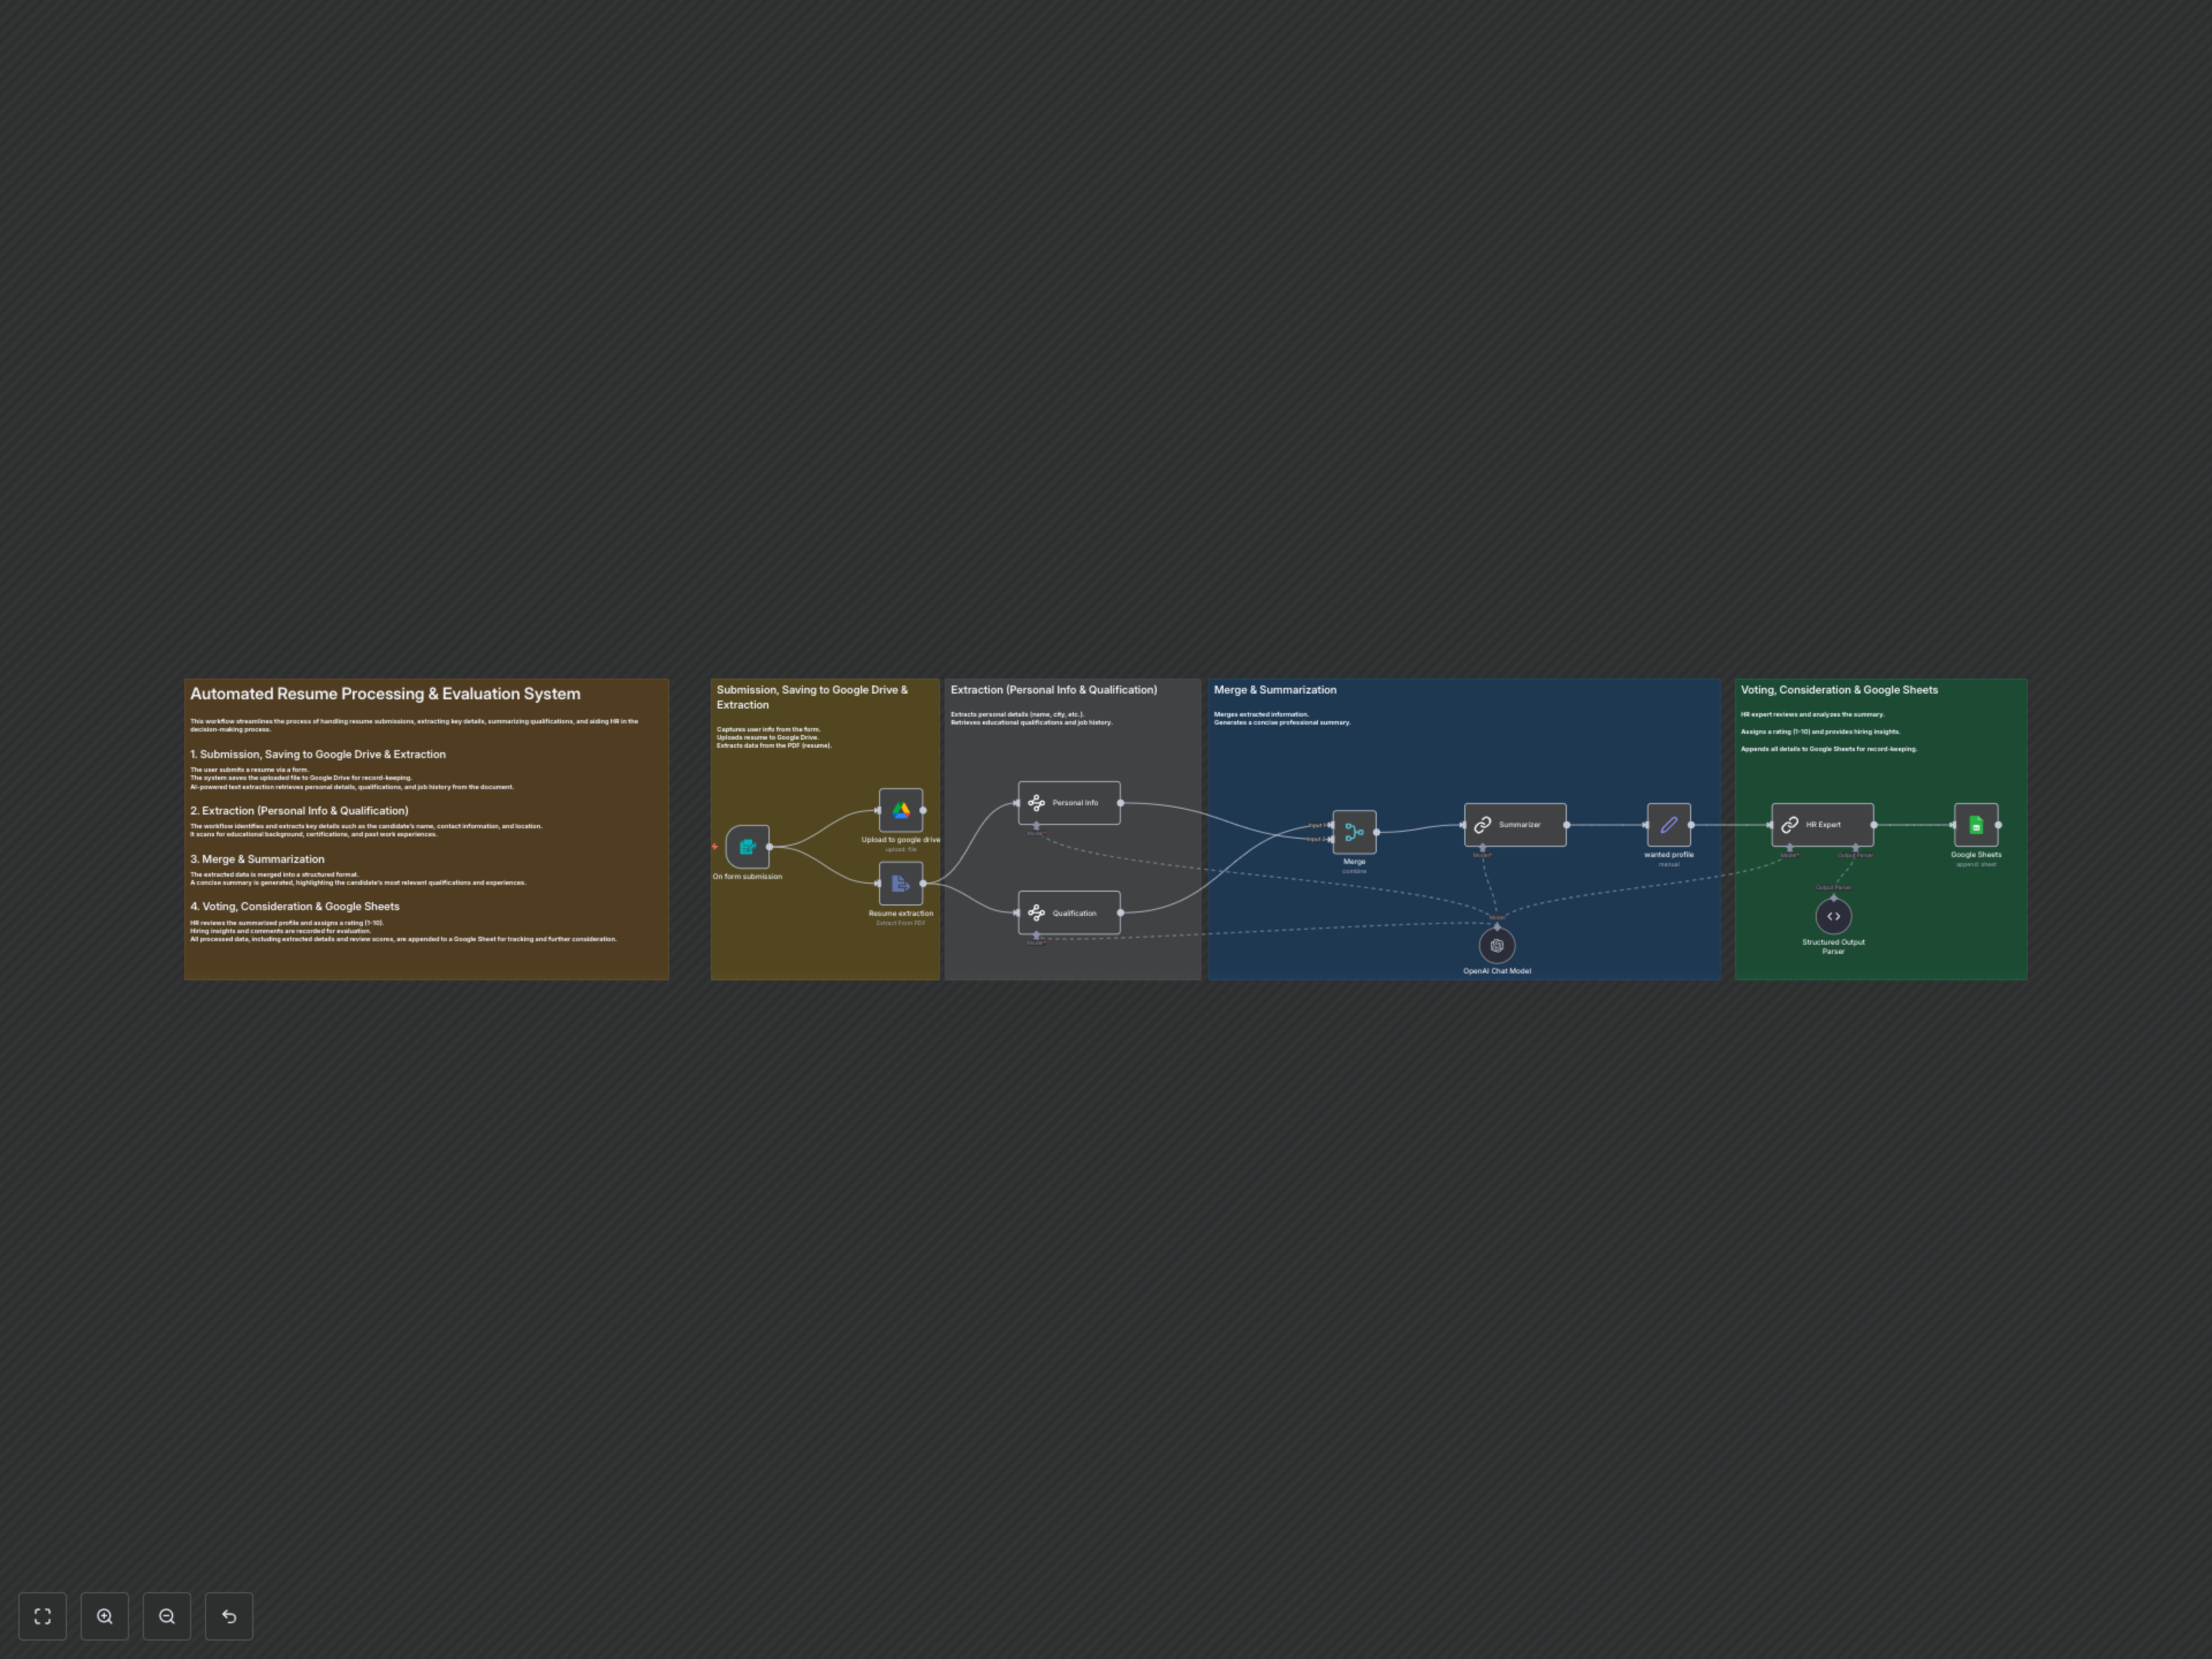This screenshot has width=2212, height=1659.
Task: Reset the canvas zoom level
Action: (229, 1616)
